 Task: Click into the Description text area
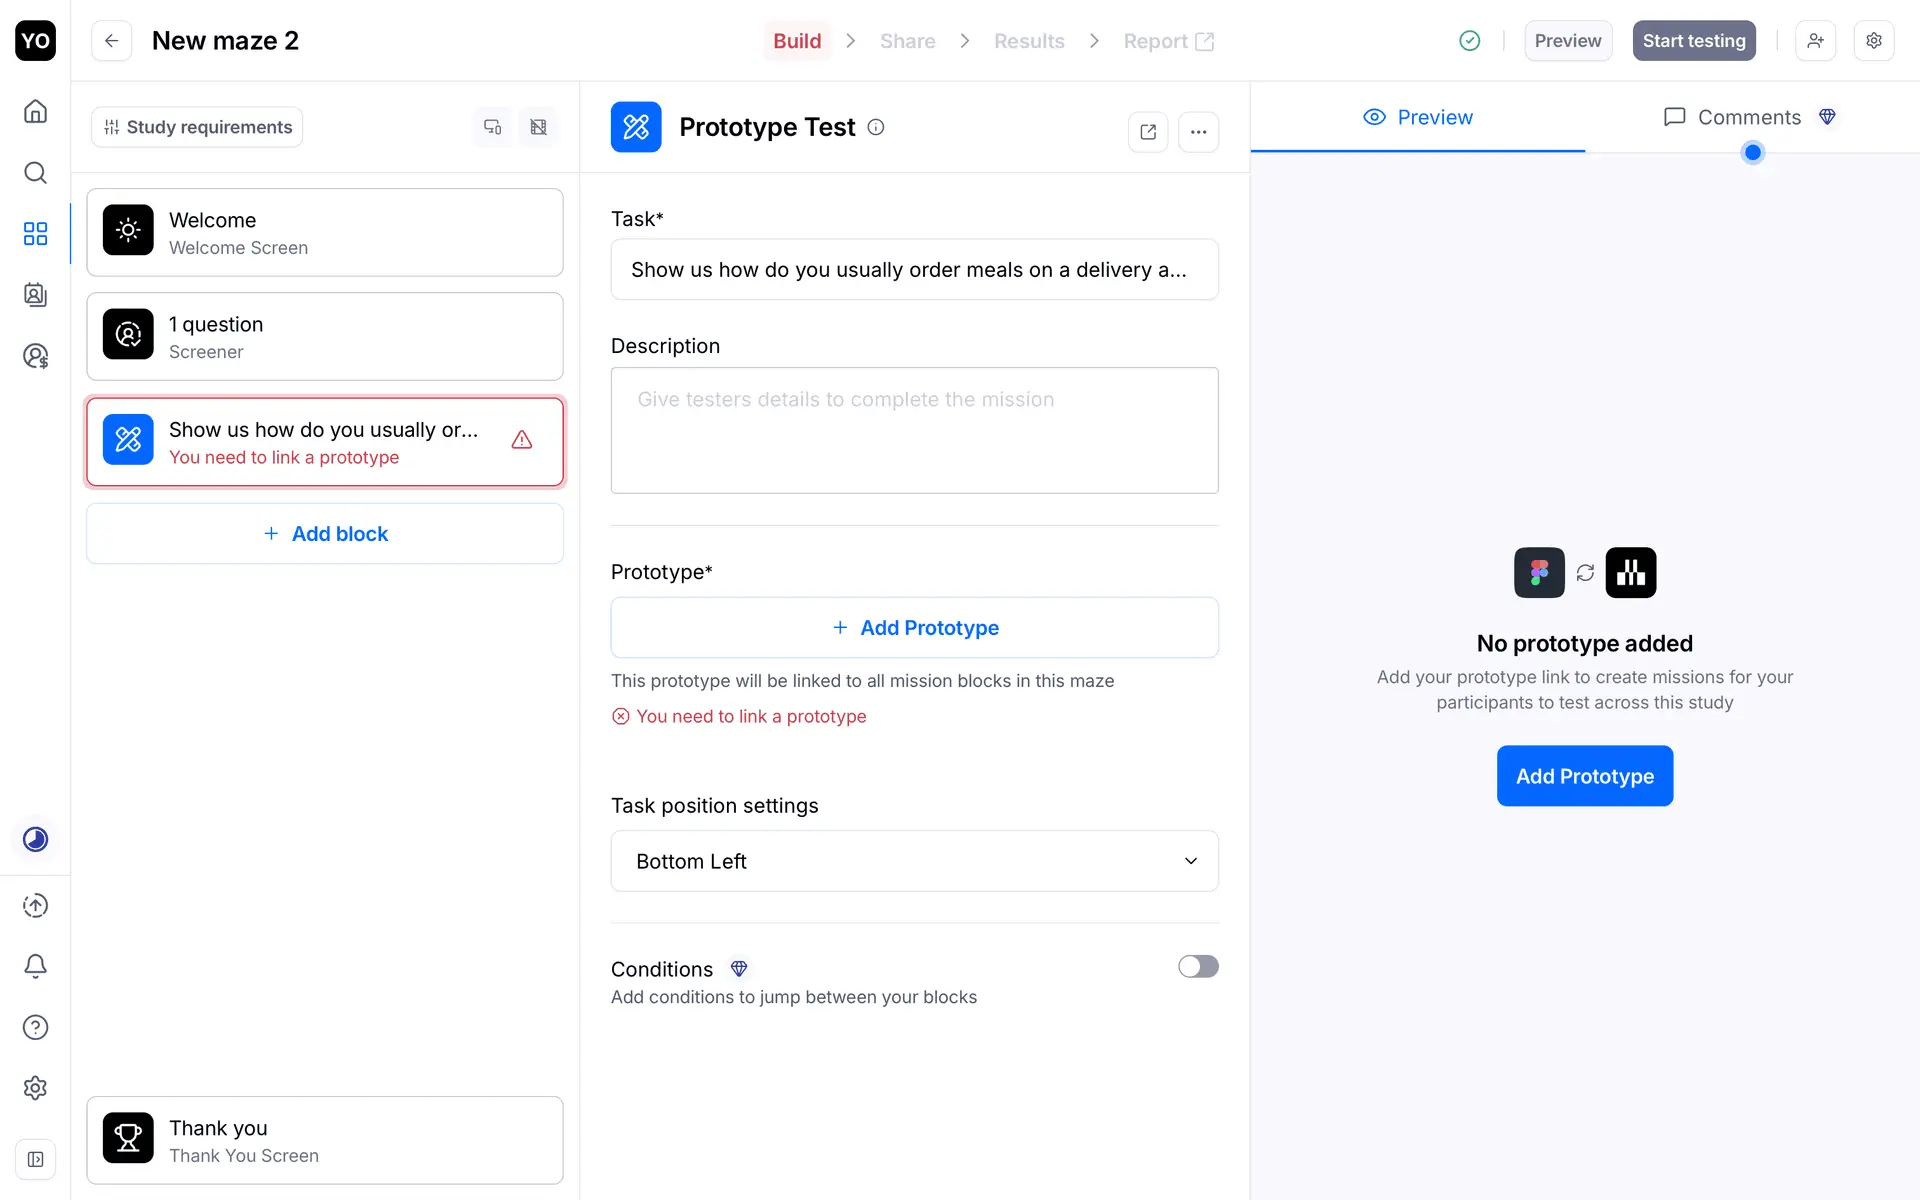[x=914, y=430]
